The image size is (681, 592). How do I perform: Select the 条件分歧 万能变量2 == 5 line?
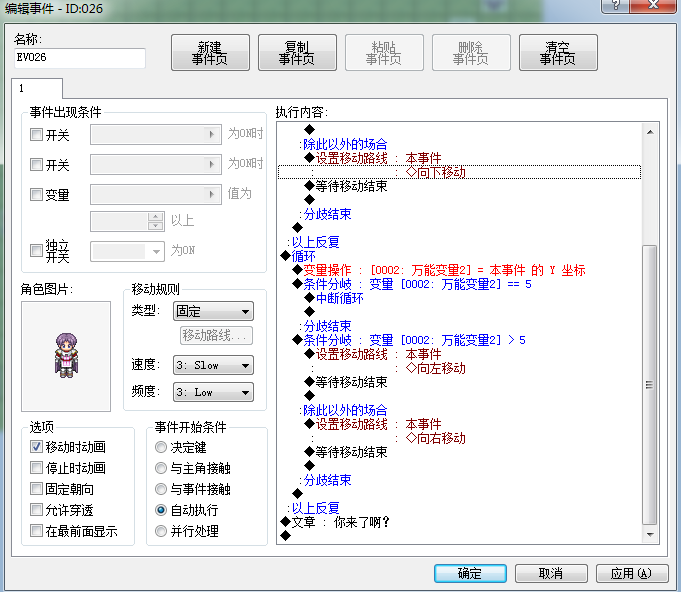click(459, 284)
